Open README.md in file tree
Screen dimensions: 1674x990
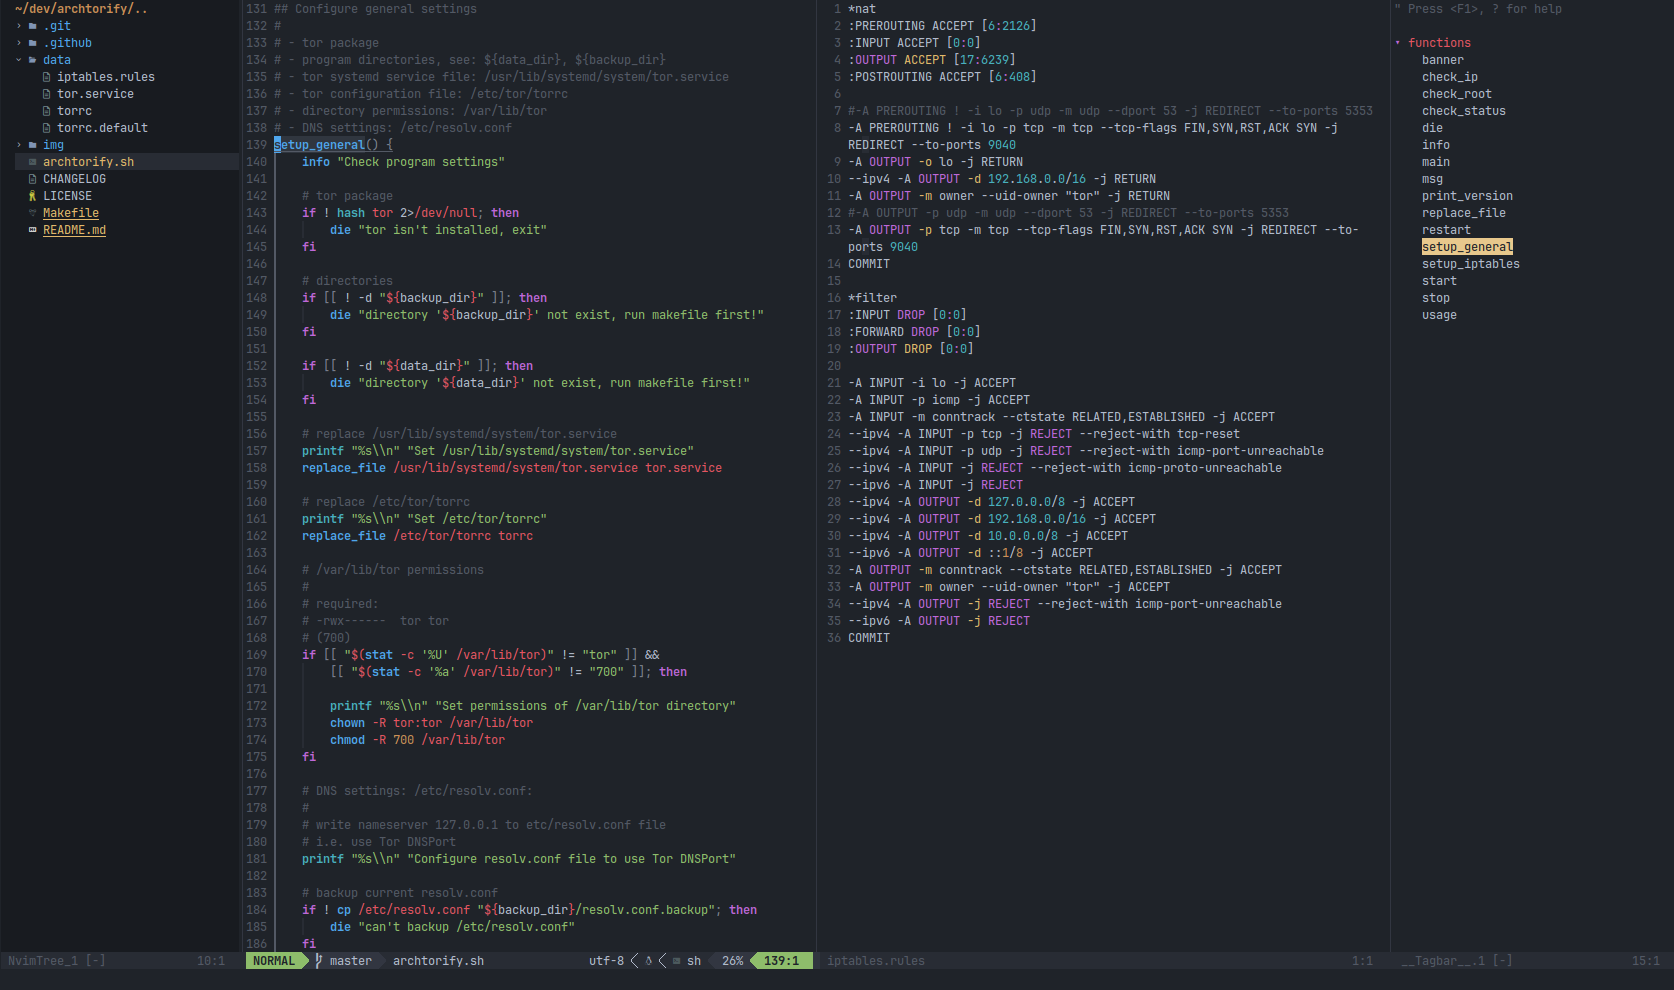74,230
